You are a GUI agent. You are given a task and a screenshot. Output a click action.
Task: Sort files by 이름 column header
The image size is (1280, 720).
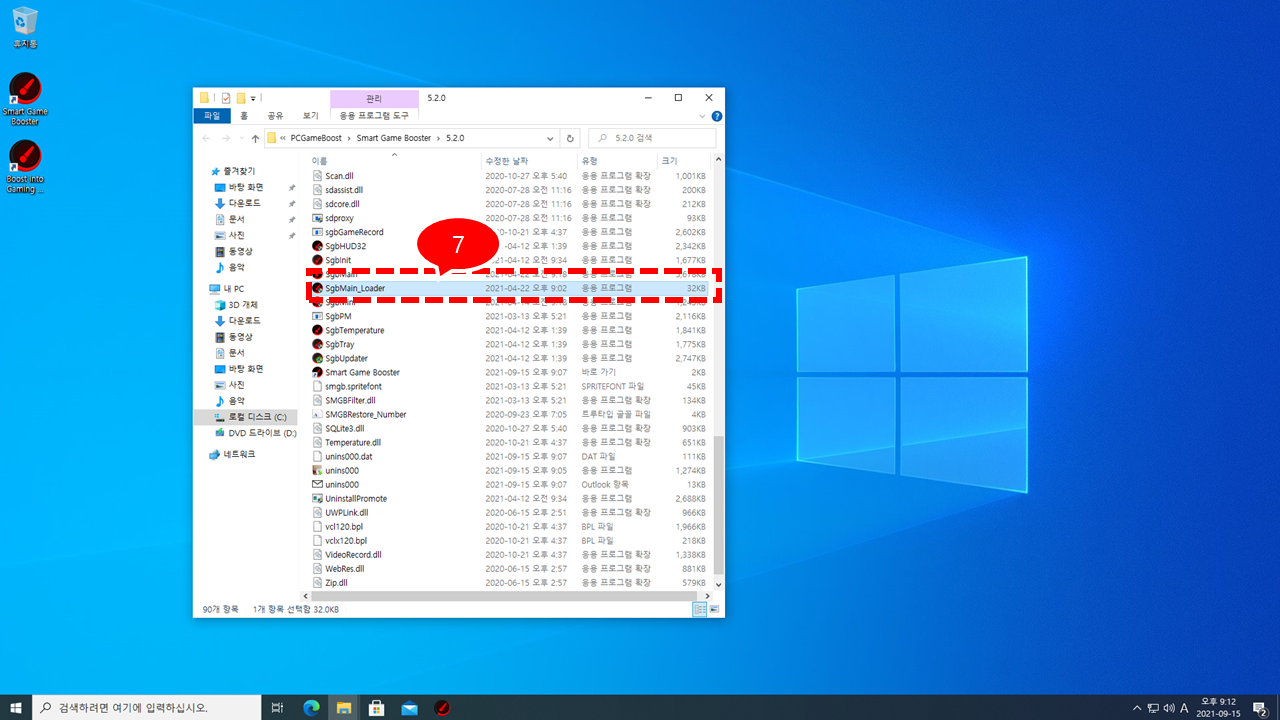[395, 160]
